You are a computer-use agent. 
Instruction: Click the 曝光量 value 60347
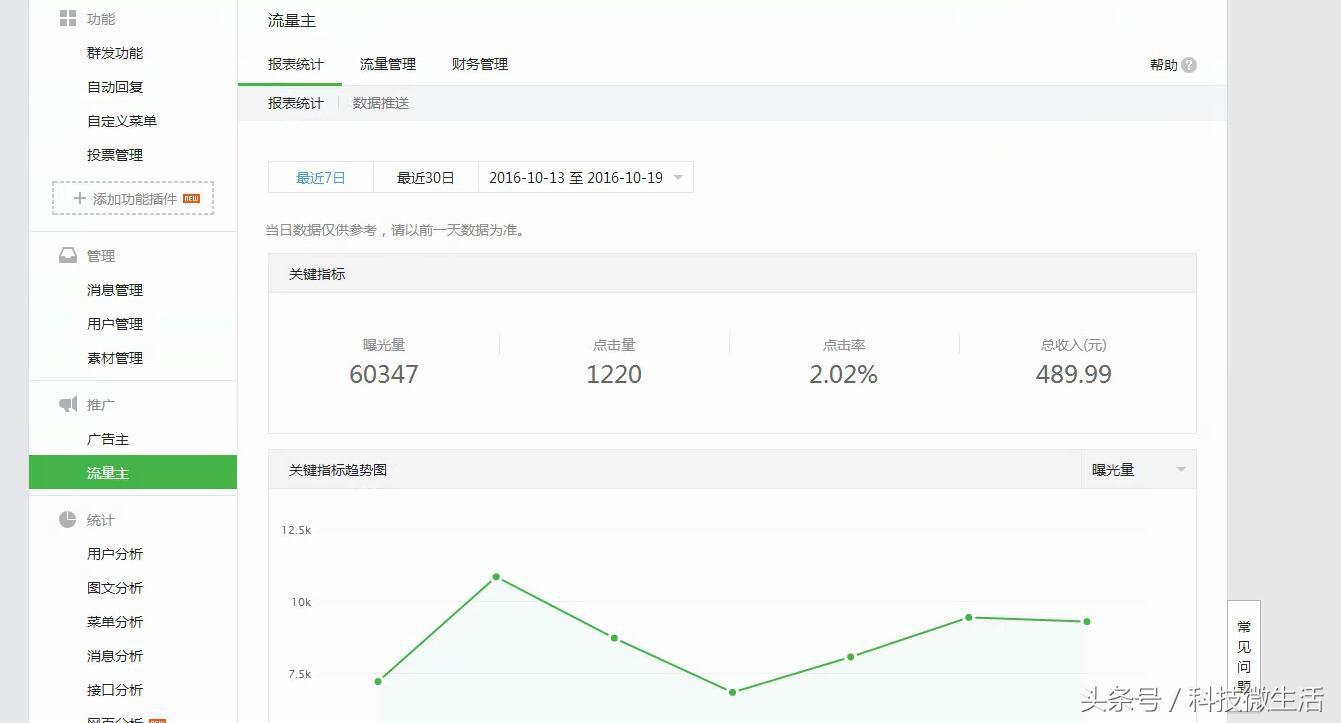[384, 374]
